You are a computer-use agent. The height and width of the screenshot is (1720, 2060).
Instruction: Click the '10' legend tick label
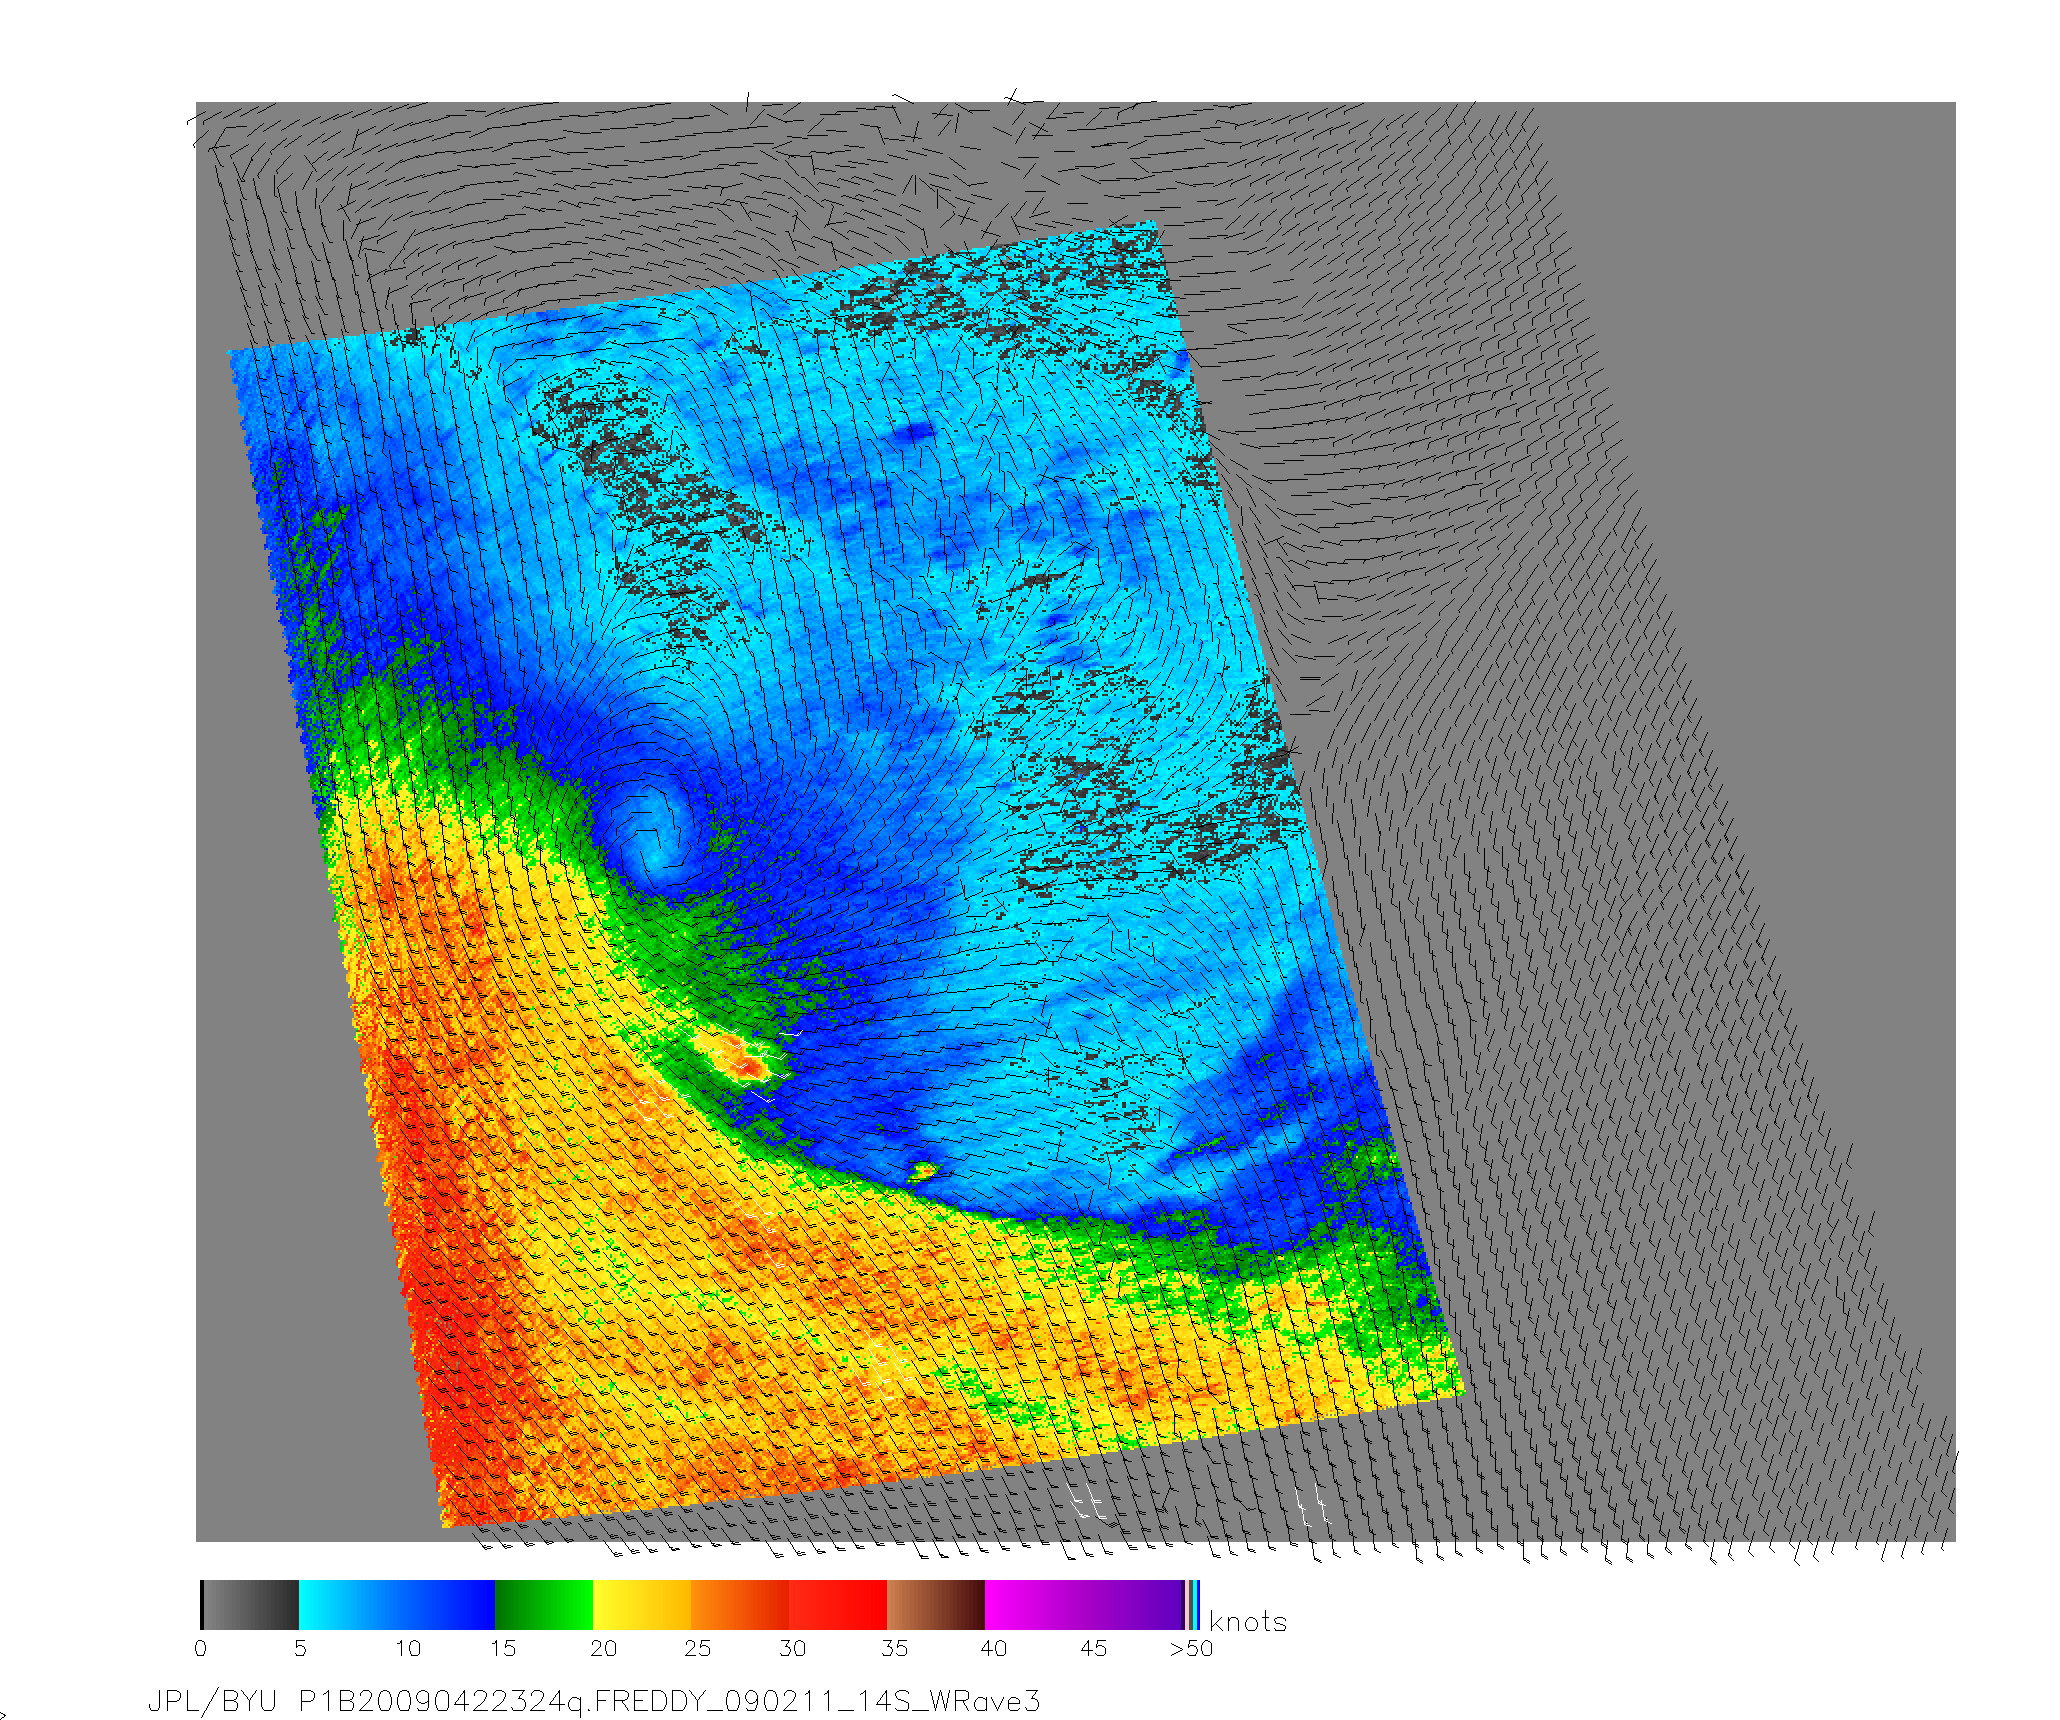point(408,1648)
